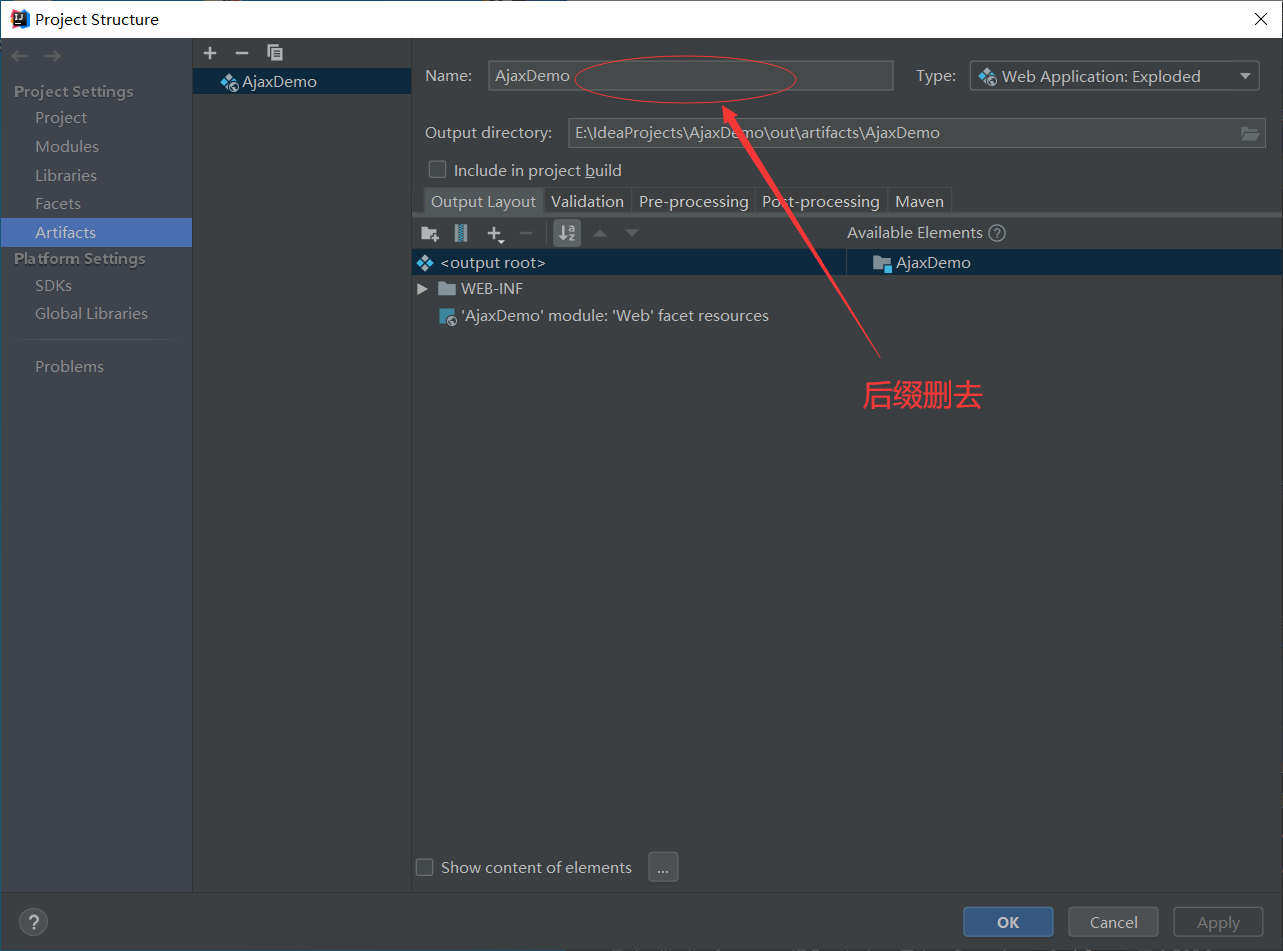Open Problems section
The height and width of the screenshot is (951, 1283).
tap(69, 366)
